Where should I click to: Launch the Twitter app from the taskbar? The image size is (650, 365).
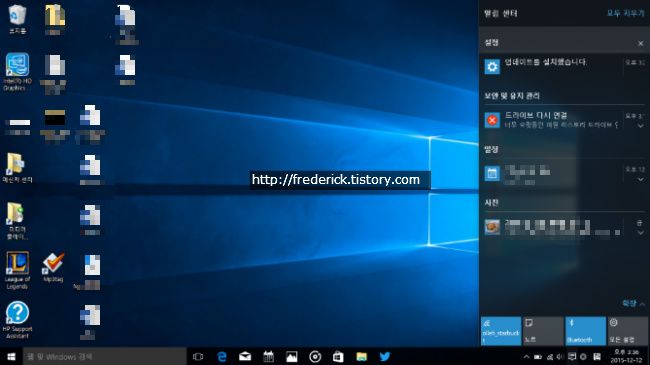coord(385,357)
